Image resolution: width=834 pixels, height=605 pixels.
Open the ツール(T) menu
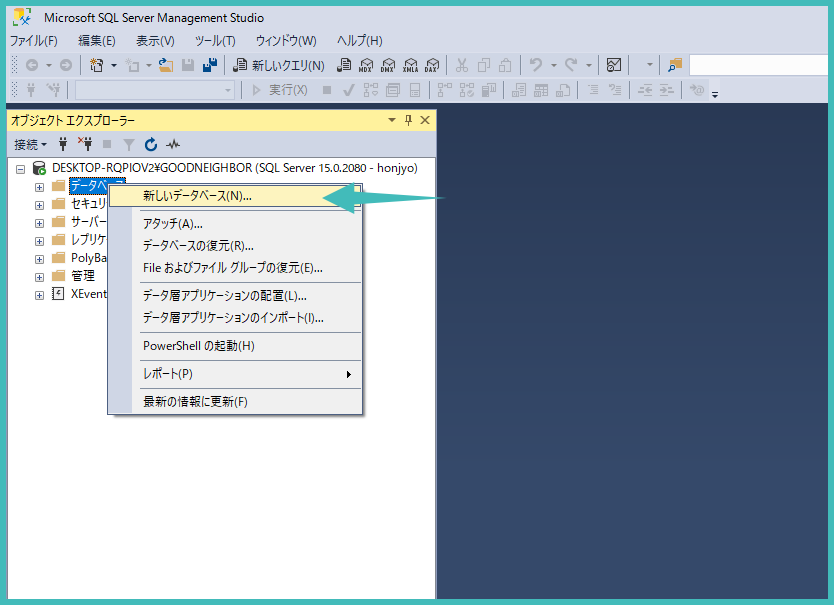pyautogui.click(x=215, y=40)
